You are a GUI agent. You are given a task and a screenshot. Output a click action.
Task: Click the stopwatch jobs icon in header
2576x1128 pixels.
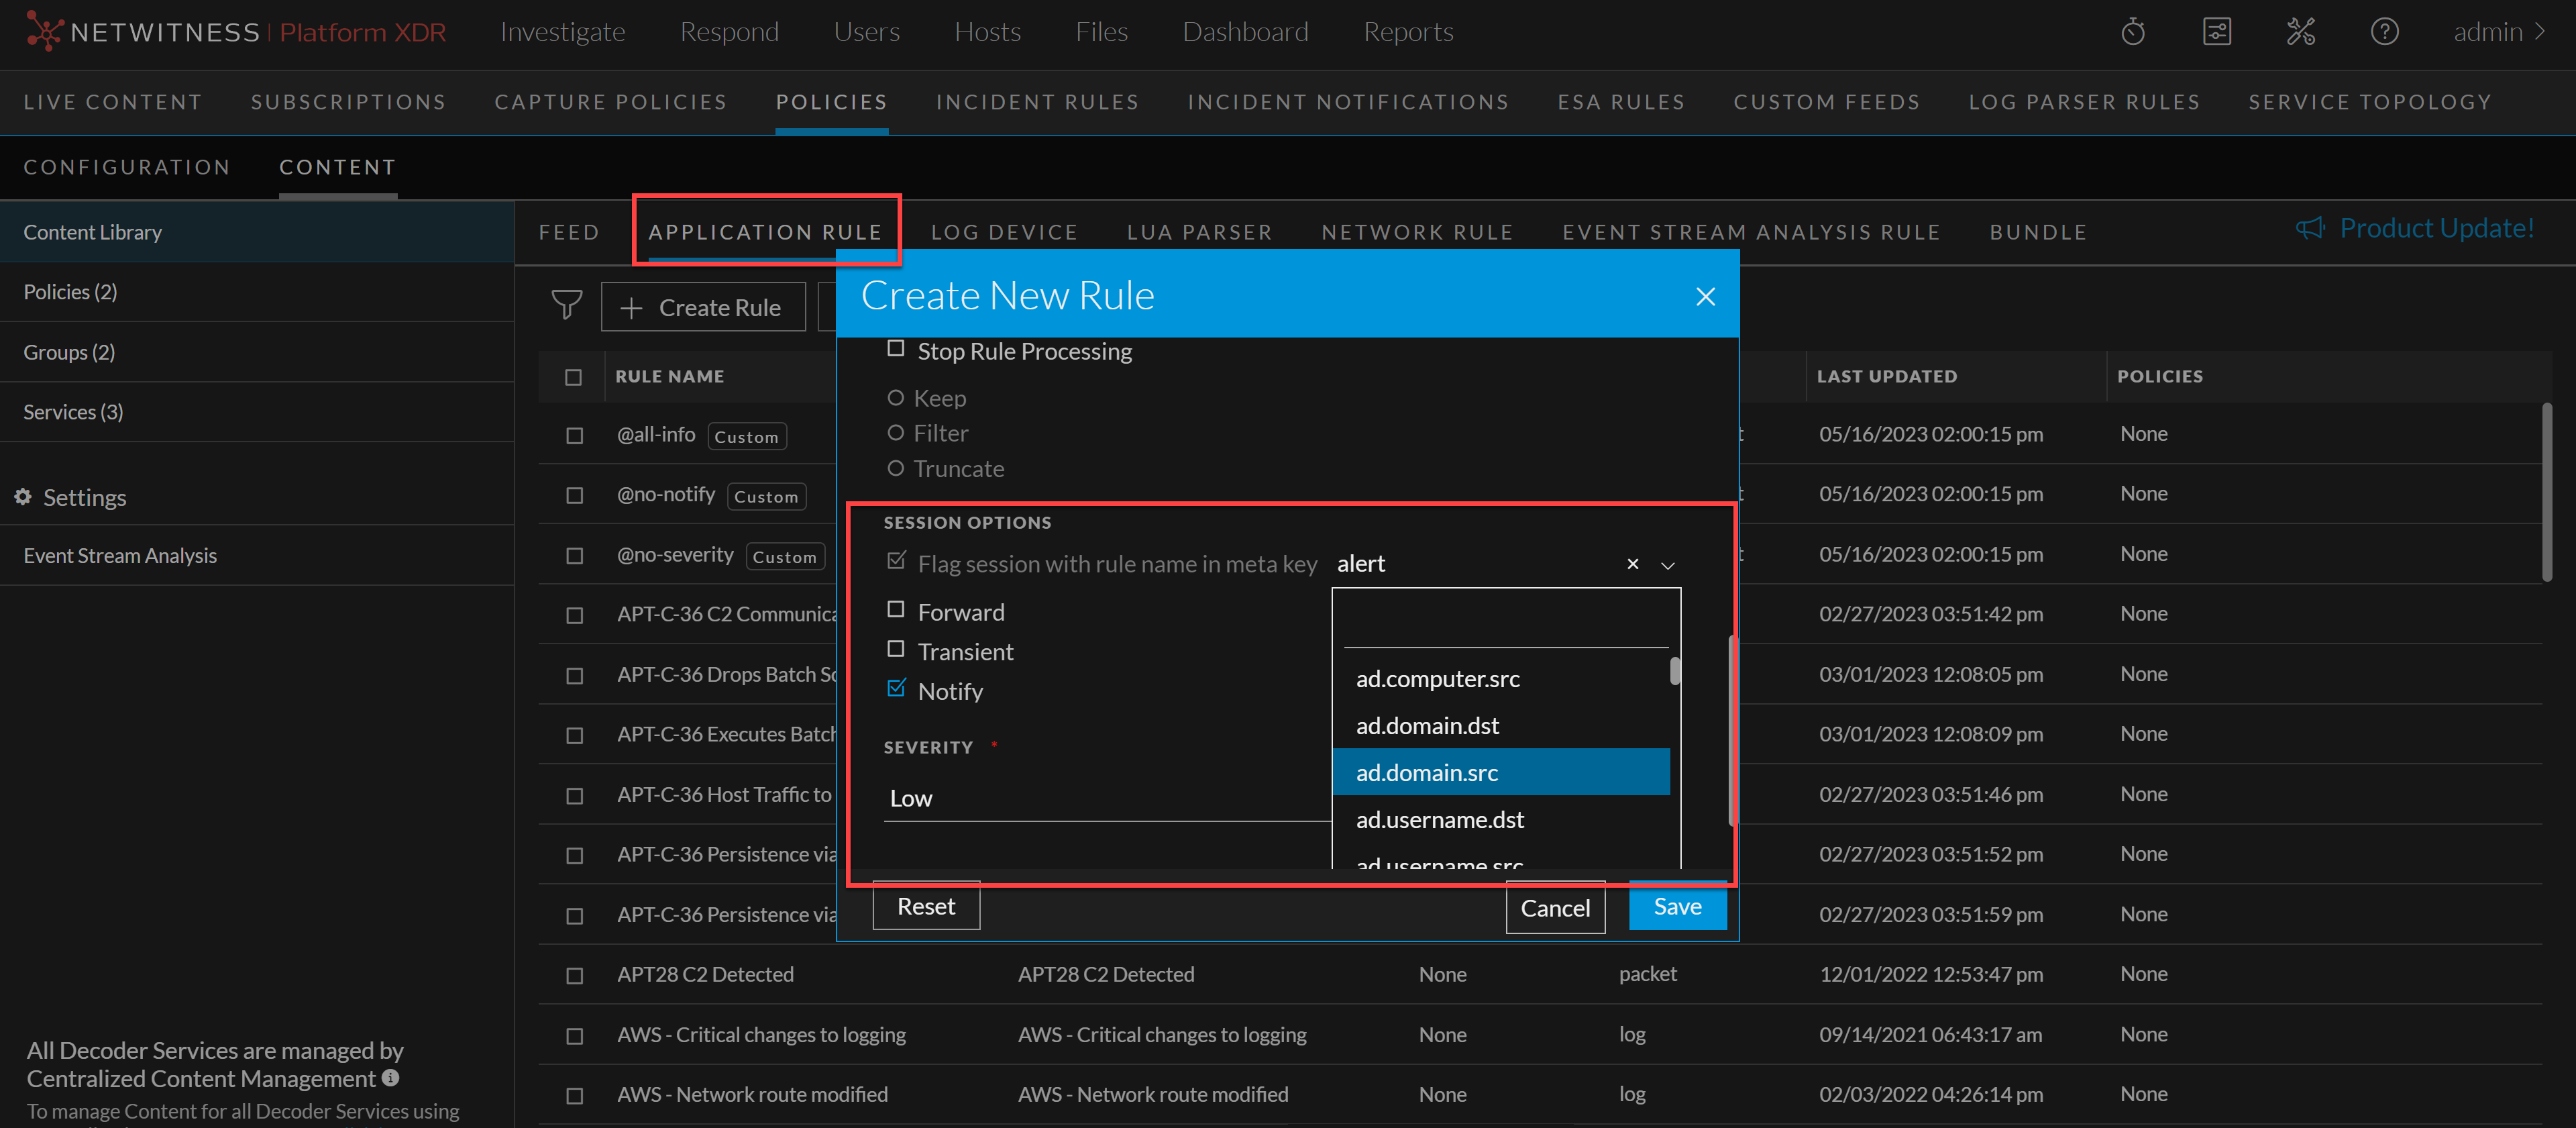[x=2132, y=32]
